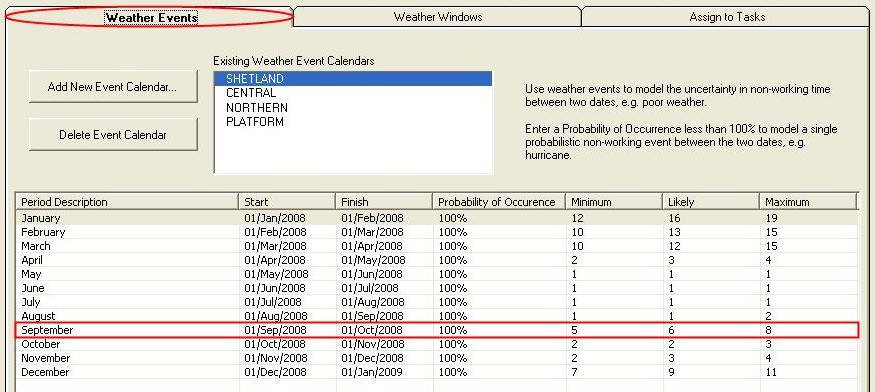This screenshot has height=392, width=875.
Task: Open the Assign to Tasks tab
Action: (x=727, y=17)
